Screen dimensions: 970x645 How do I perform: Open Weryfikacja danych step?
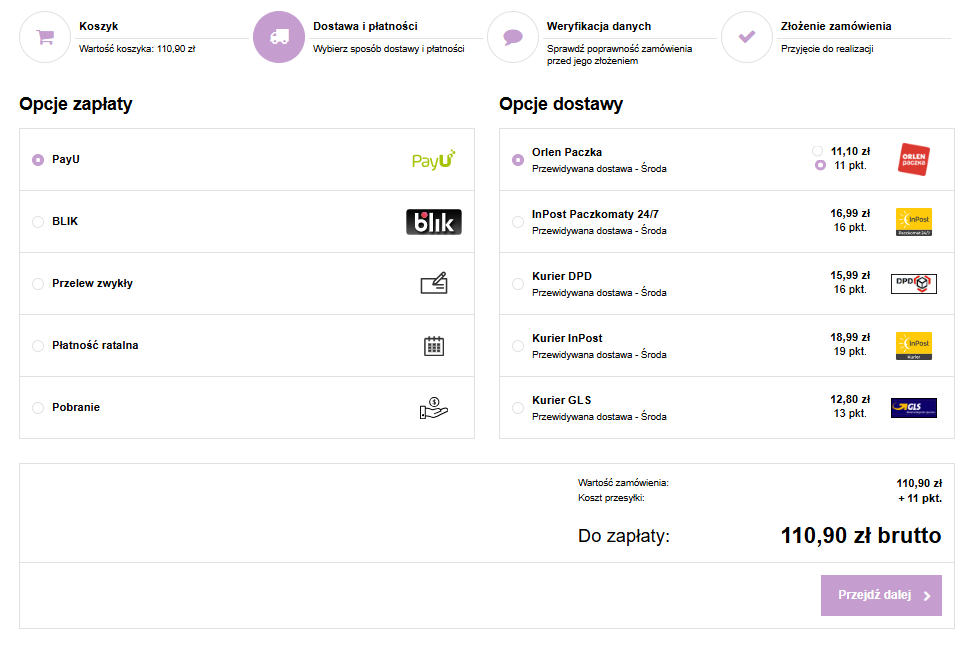tap(599, 26)
